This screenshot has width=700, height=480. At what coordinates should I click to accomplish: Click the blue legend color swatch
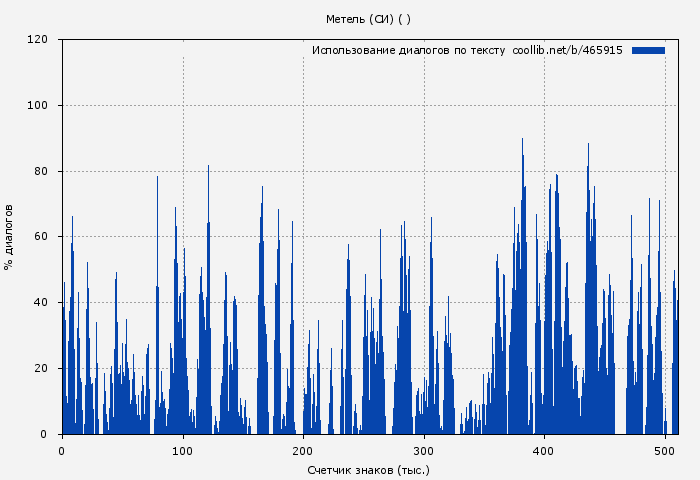(648, 50)
